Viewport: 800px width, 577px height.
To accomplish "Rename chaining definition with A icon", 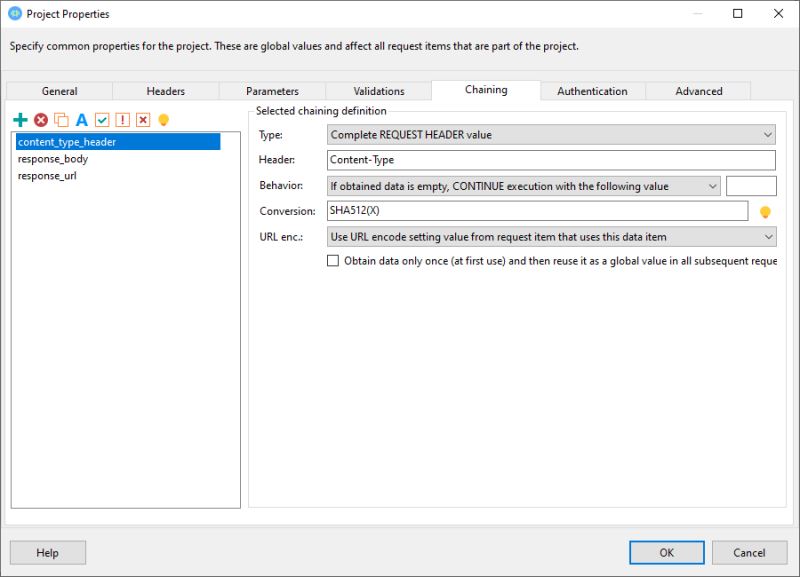I will coord(82,120).
